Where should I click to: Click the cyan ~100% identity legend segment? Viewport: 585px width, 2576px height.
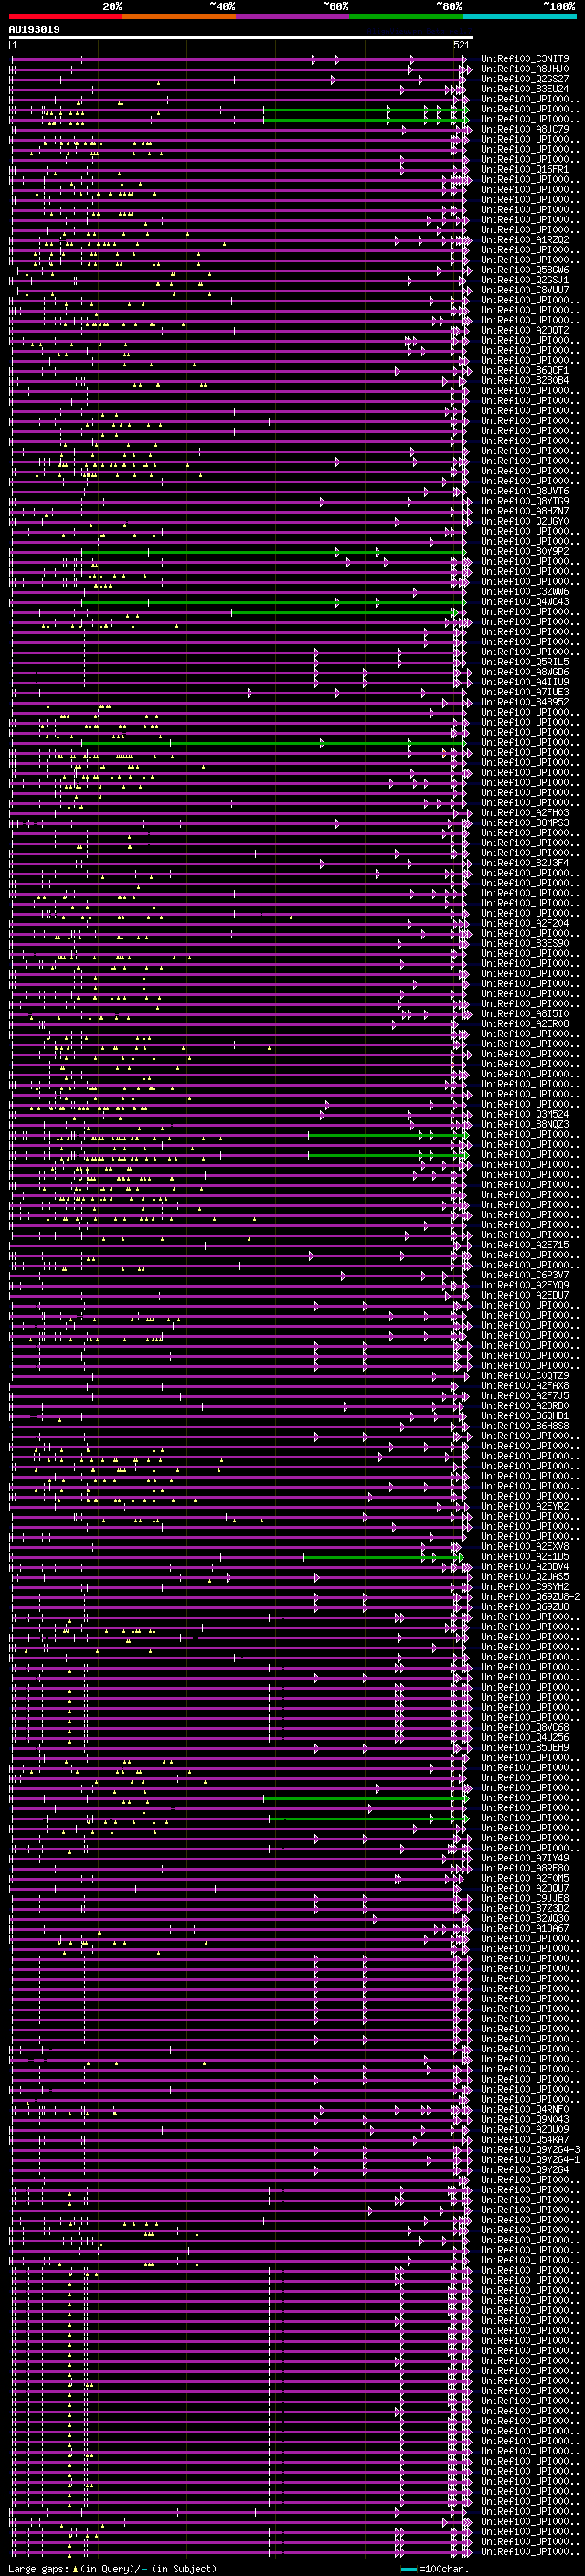(519, 16)
